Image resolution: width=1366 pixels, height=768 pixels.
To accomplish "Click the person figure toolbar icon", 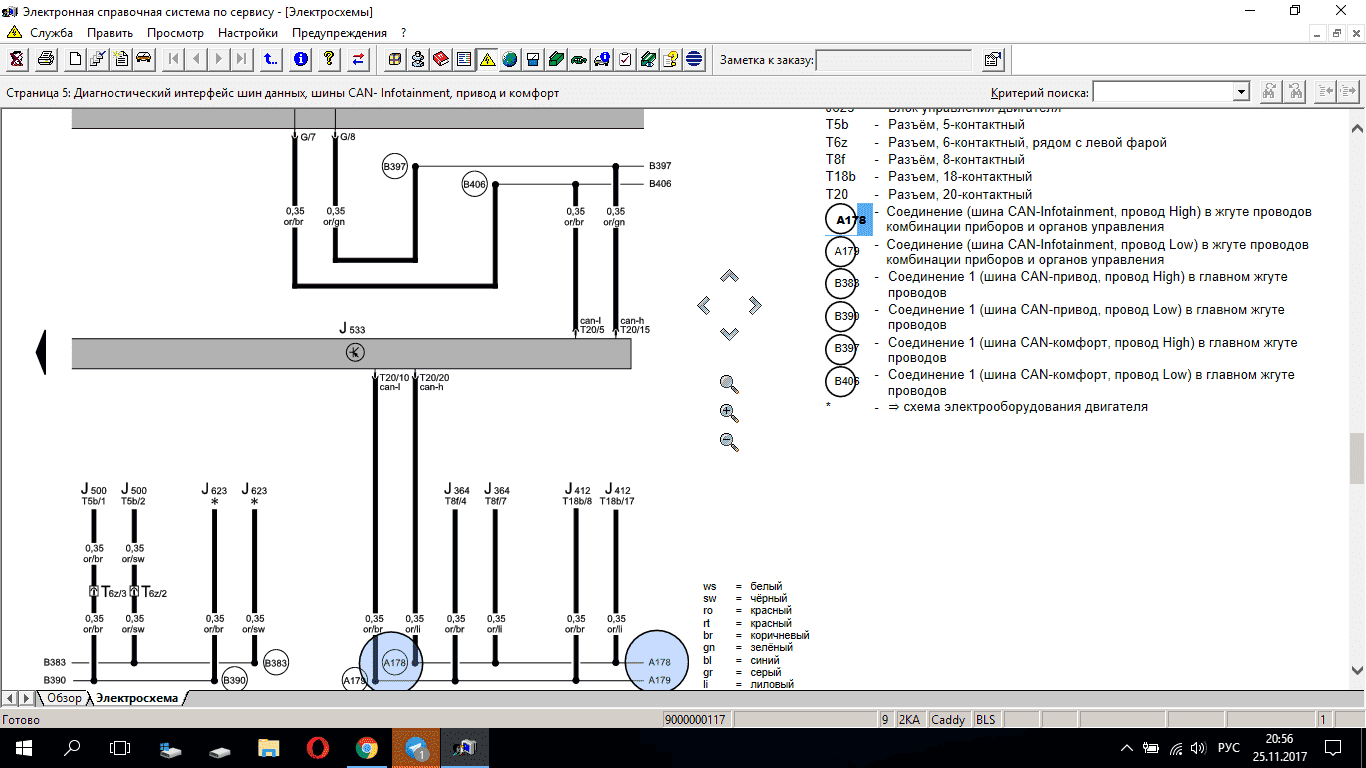I will pyautogui.click(x=418, y=59).
